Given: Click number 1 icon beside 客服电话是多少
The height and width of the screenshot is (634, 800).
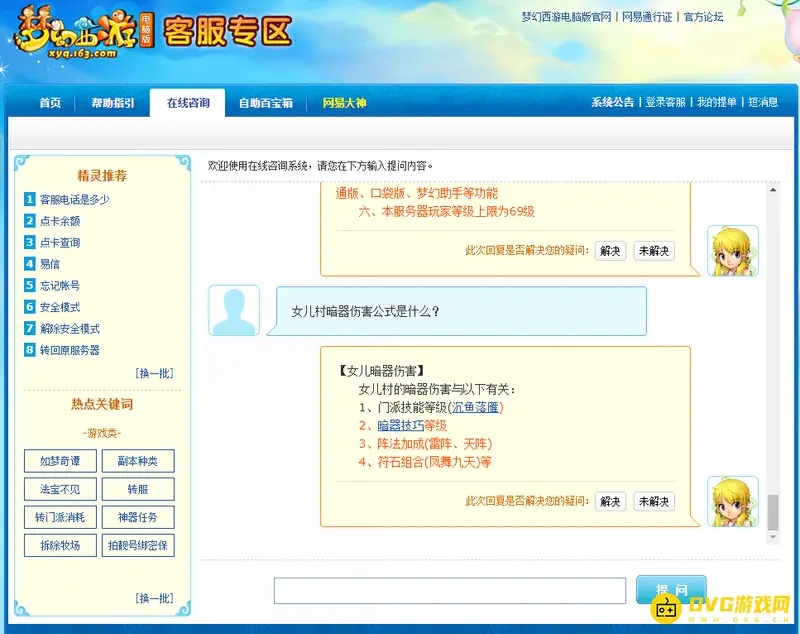Looking at the screenshot, I should pyautogui.click(x=30, y=199).
